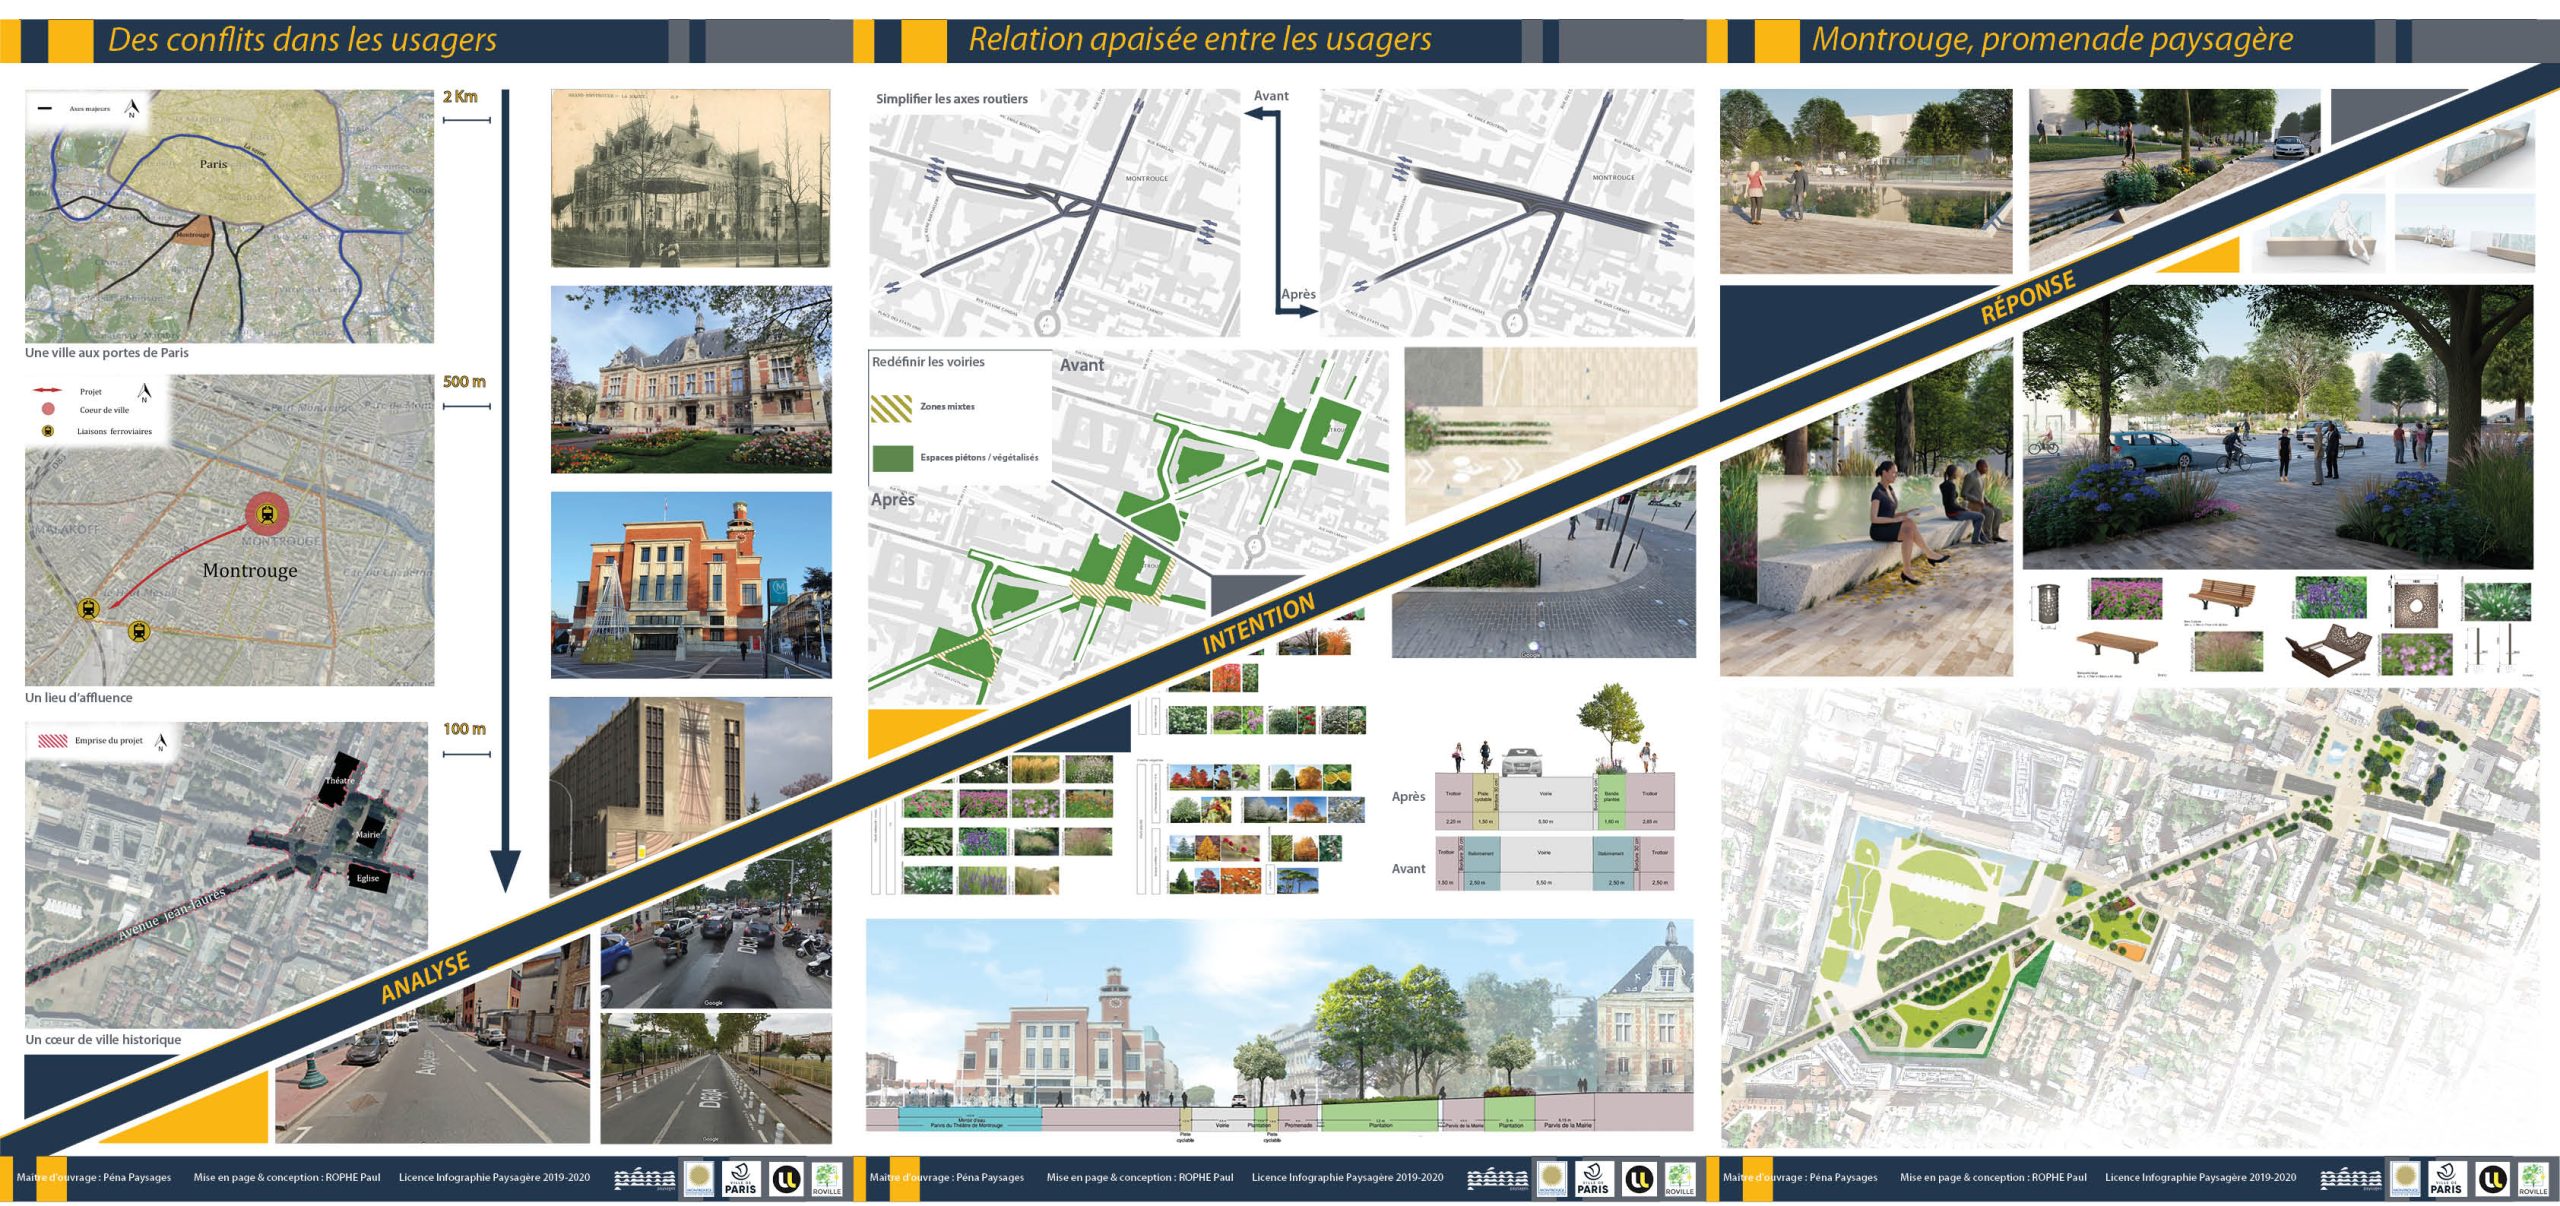Click the north arrow in the Paris map legend
2560x1206 pixels.
(131, 107)
